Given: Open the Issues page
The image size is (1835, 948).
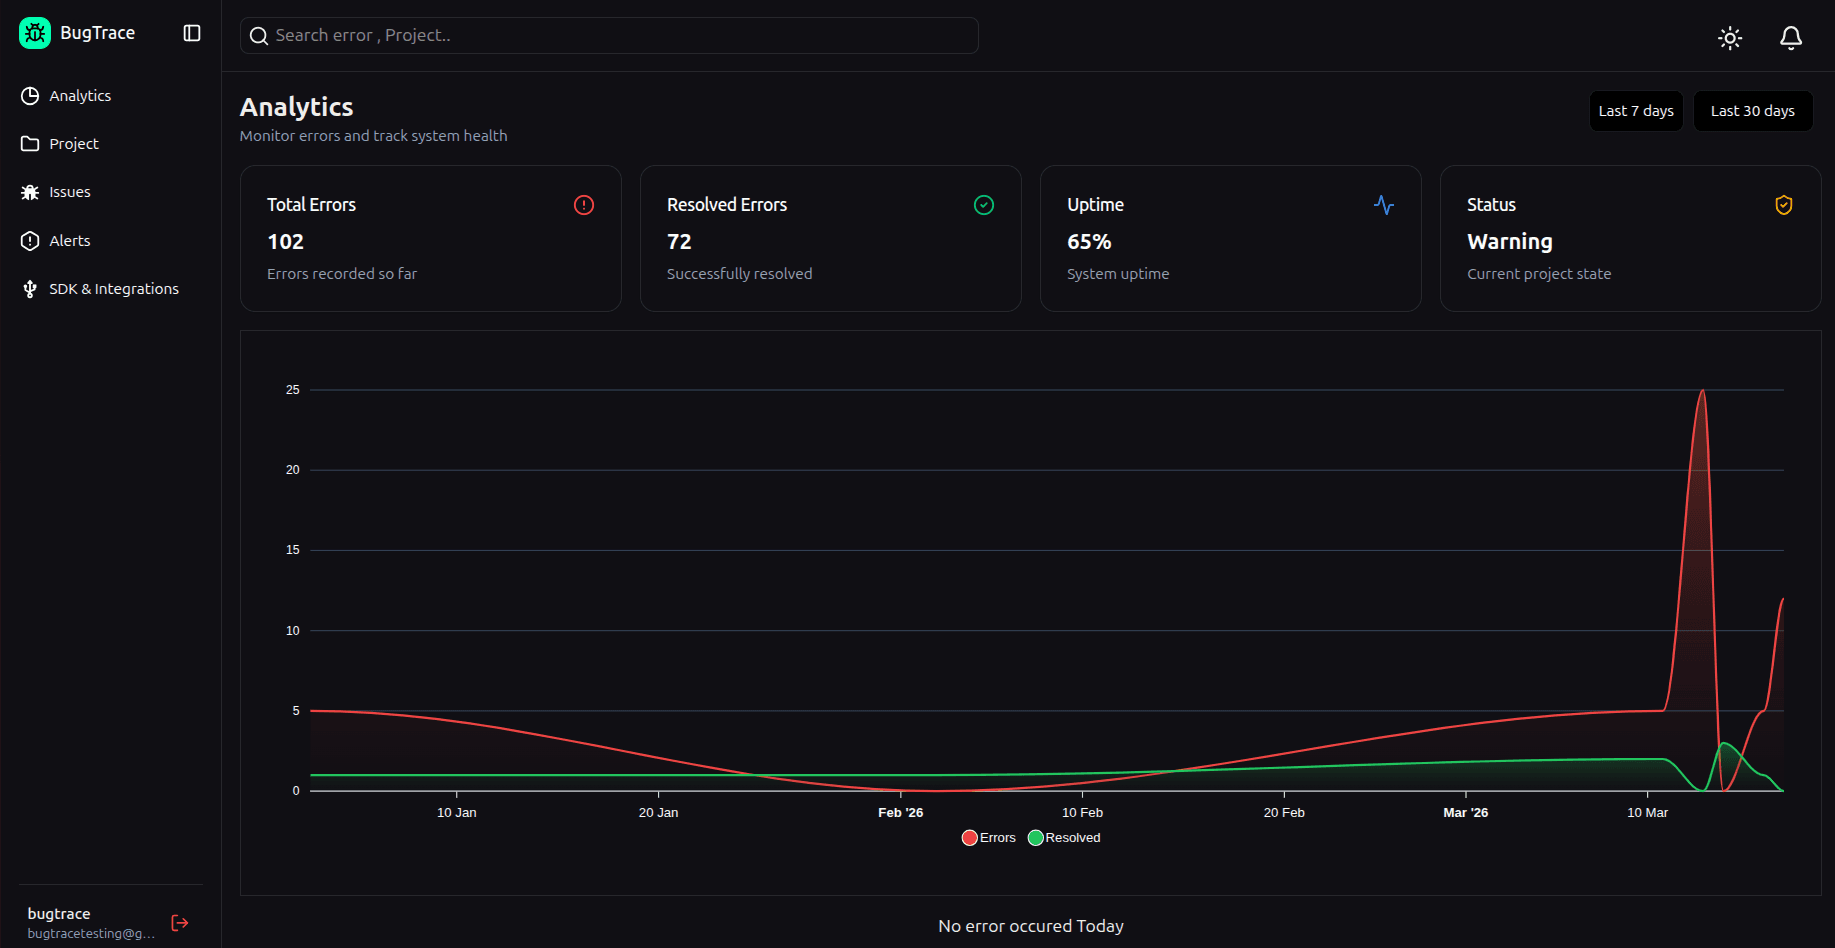Looking at the screenshot, I should [x=70, y=192].
